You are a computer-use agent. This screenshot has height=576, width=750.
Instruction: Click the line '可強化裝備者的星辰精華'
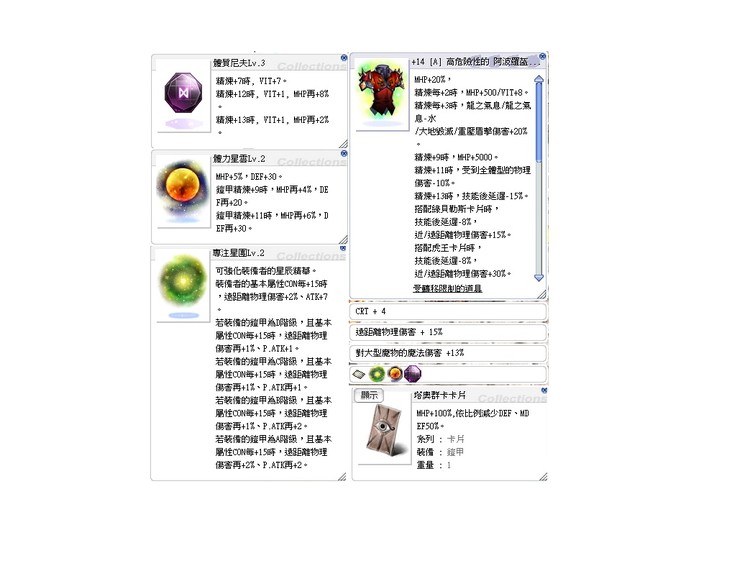pos(265,271)
